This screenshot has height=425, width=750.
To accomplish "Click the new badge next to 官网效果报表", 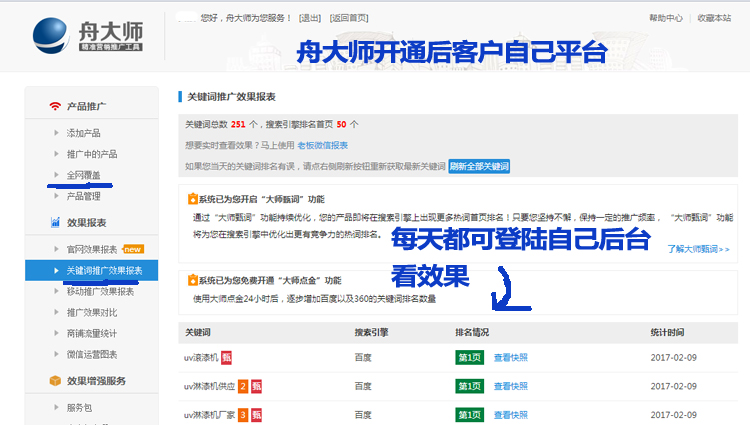I will tap(133, 249).
